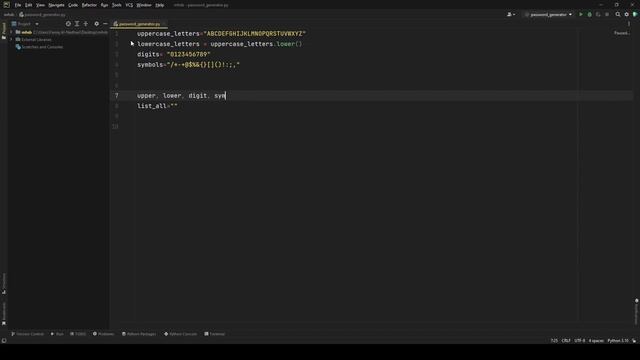
Task: Click the Stop icon
Action: click(607, 15)
